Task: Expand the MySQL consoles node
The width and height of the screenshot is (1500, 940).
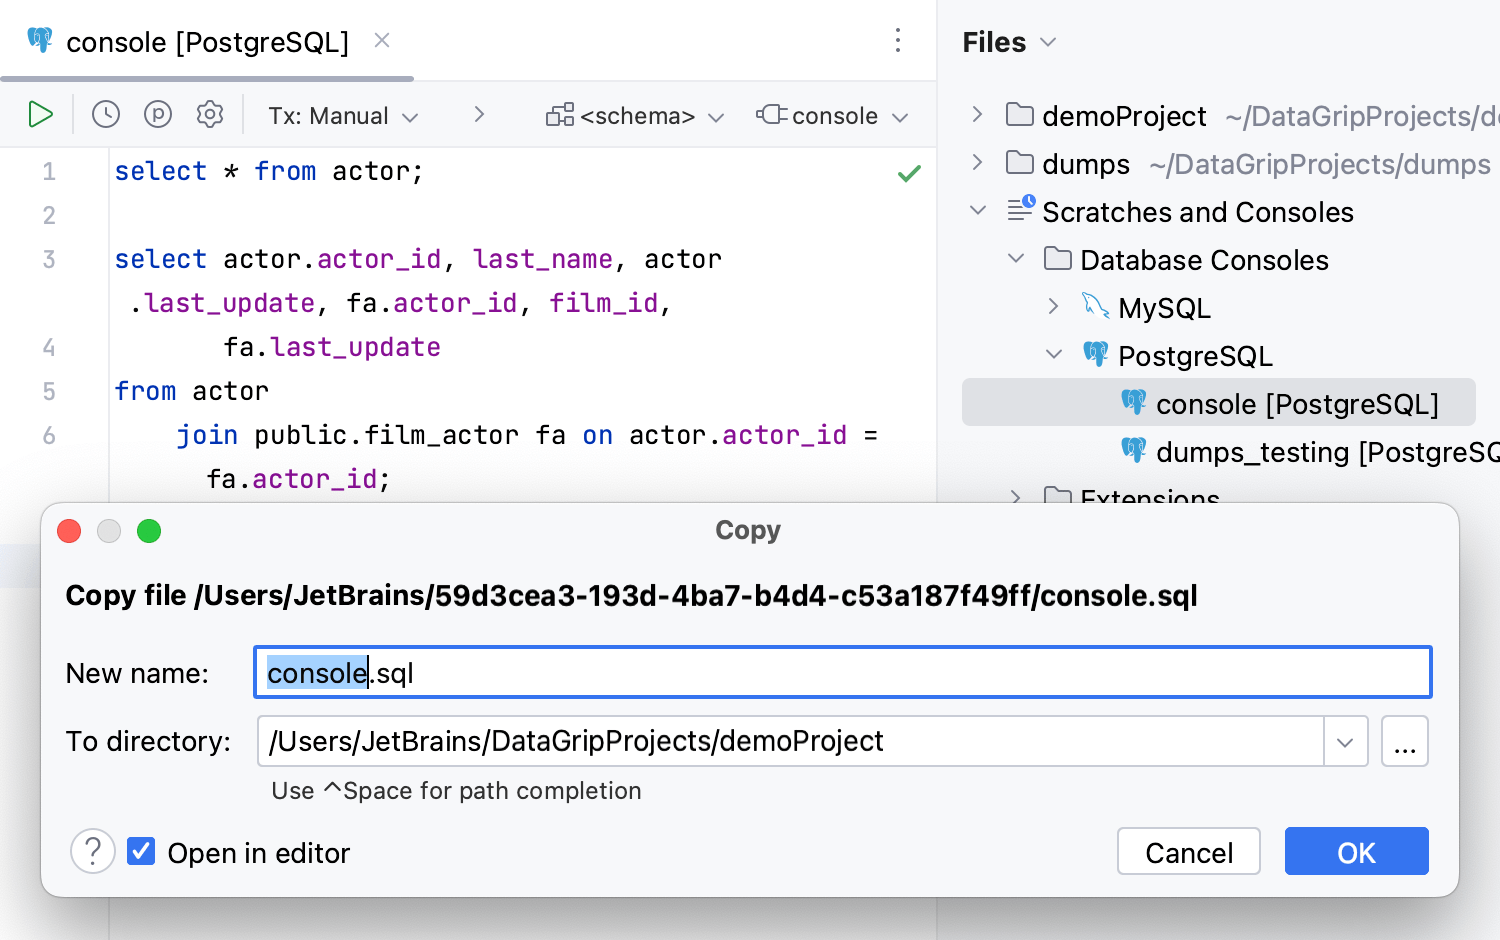Action: click(1053, 307)
